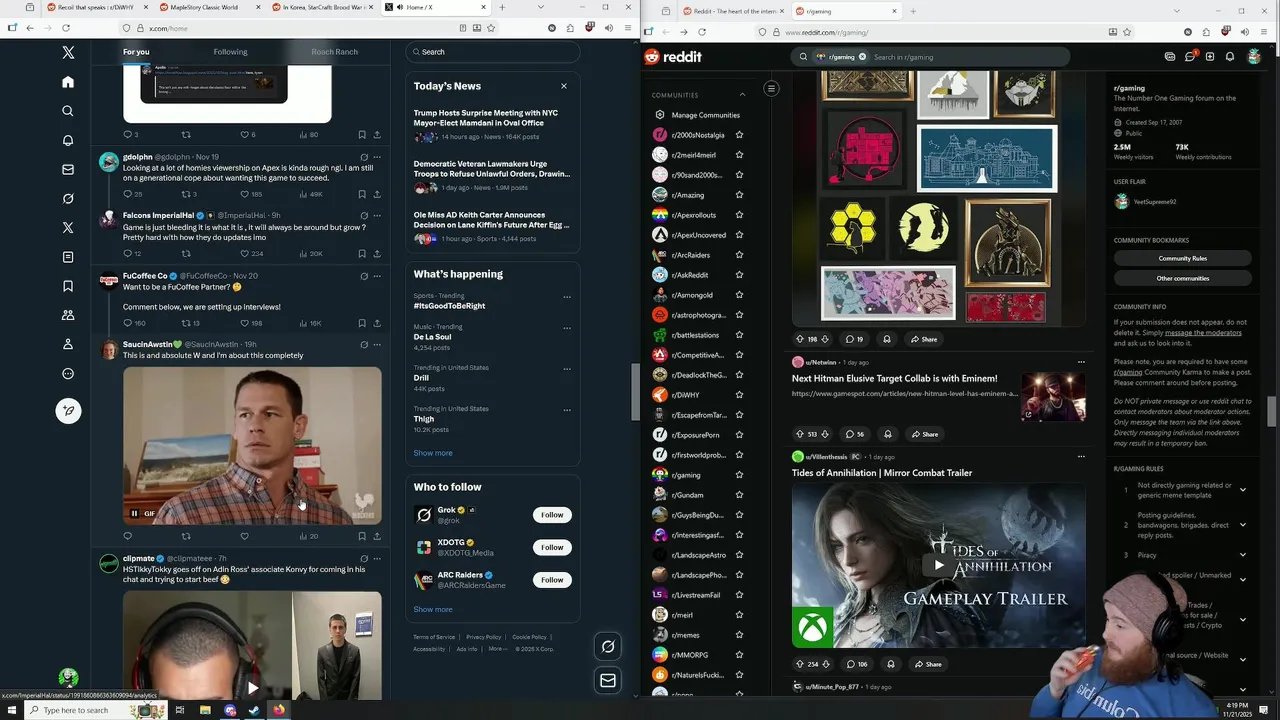Bookmark the FuCoffee Co post
This screenshot has width=1280, height=720.
click(x=362, y=323)
